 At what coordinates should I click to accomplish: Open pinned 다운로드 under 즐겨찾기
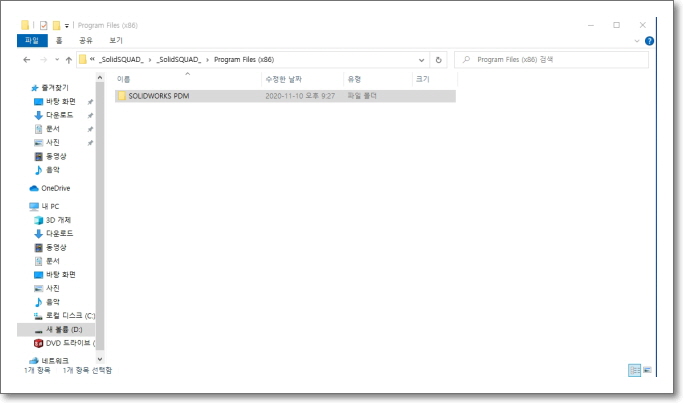[59, 115]
